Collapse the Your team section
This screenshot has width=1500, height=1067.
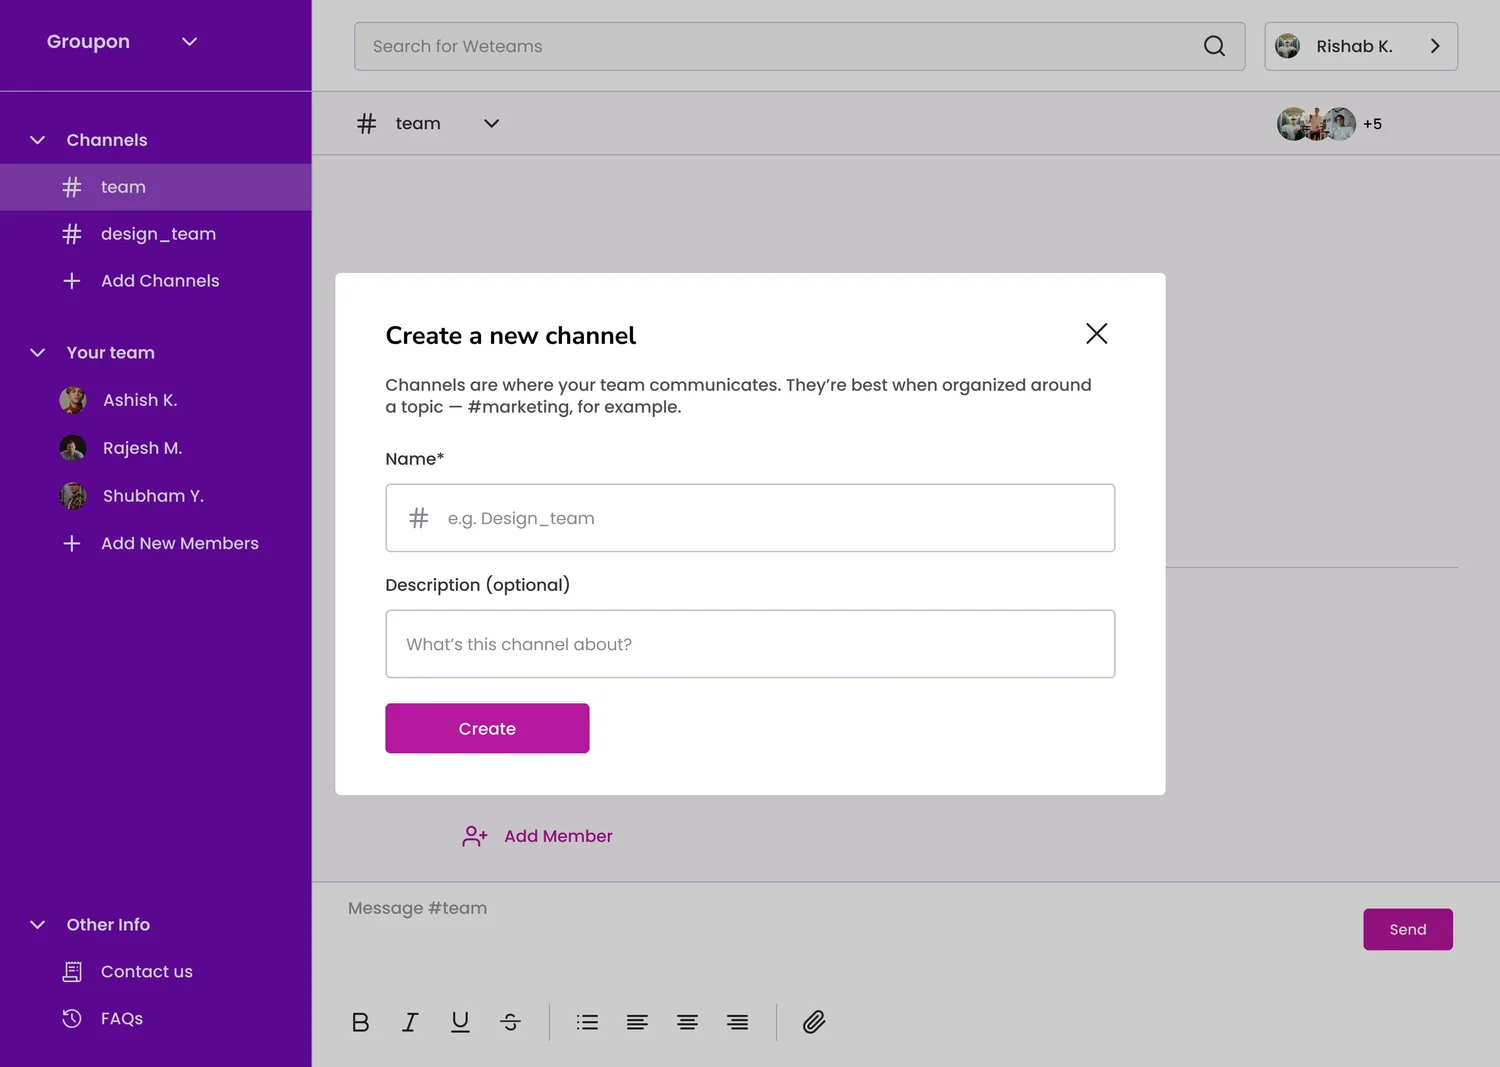click(38, 353)
